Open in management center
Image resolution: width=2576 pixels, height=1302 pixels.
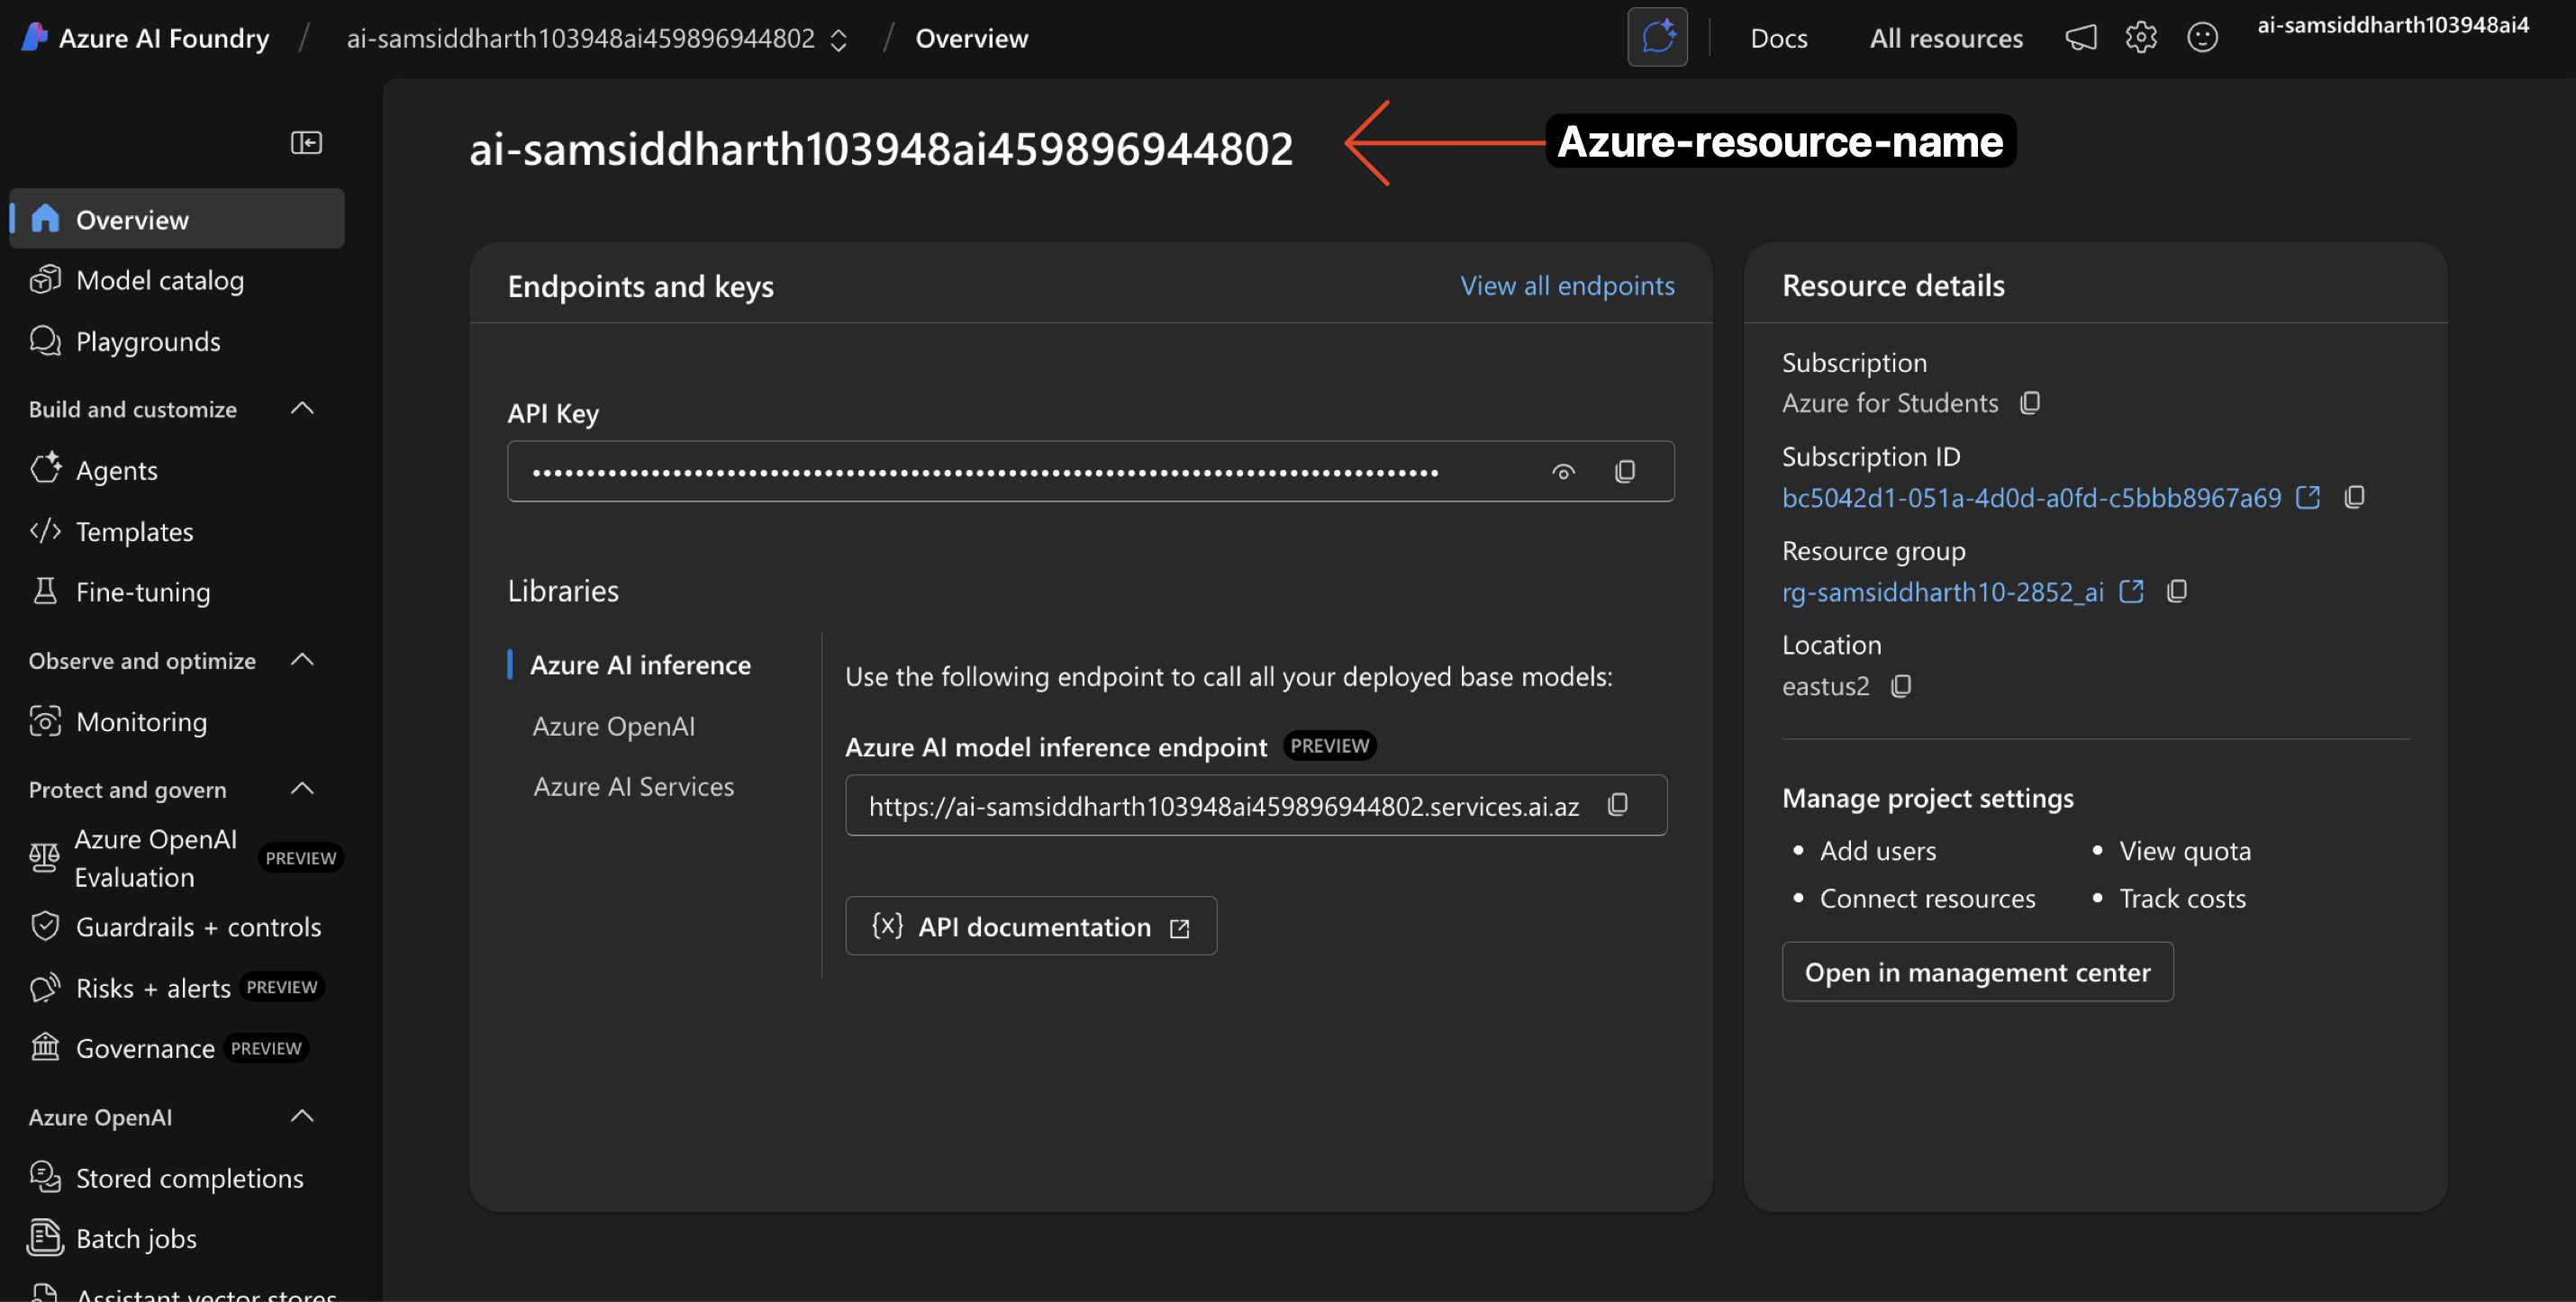(1977, 971)
